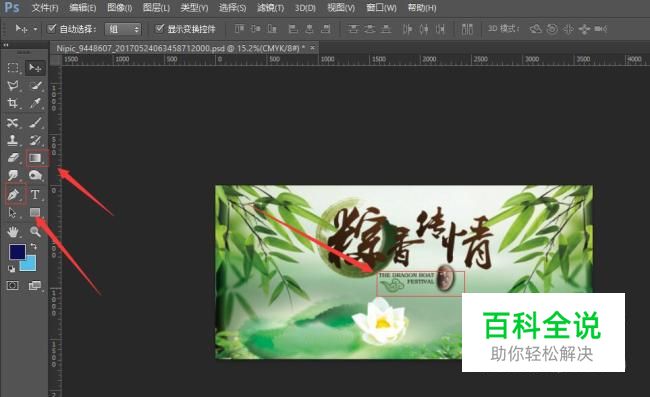Select the Gradient tool

(36, 158)
